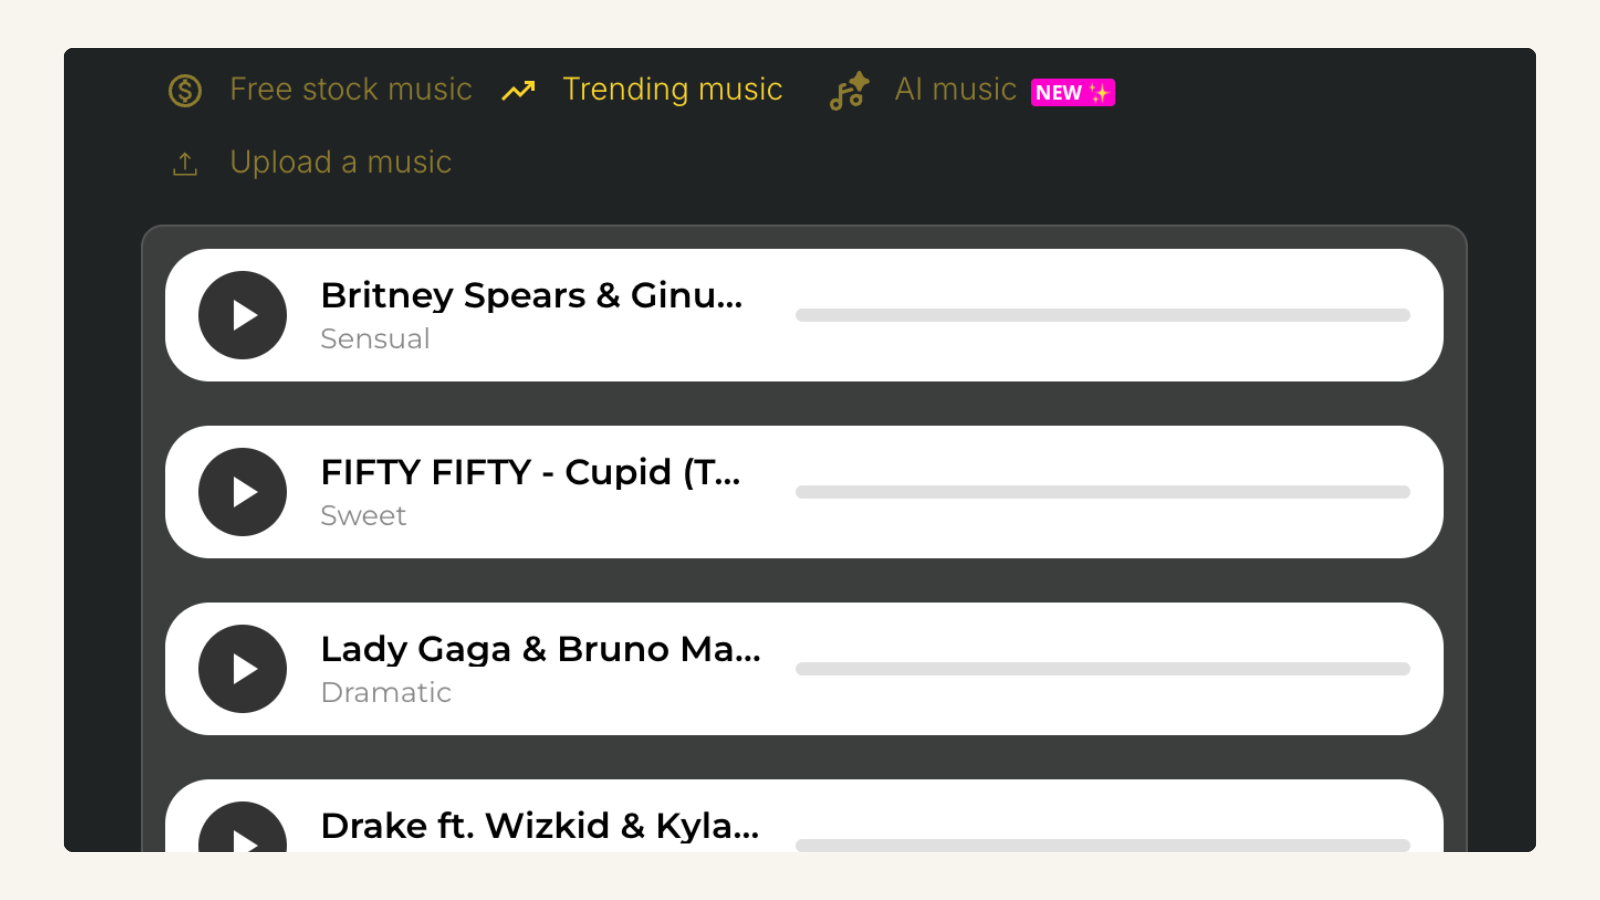Click the pink NEW badge
This screenshot has width=1600, height=900.
[x=1073, y=93]
